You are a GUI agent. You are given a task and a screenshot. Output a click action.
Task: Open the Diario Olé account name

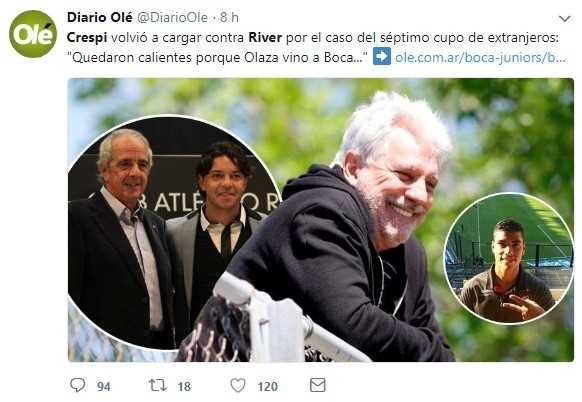point(100,17)
